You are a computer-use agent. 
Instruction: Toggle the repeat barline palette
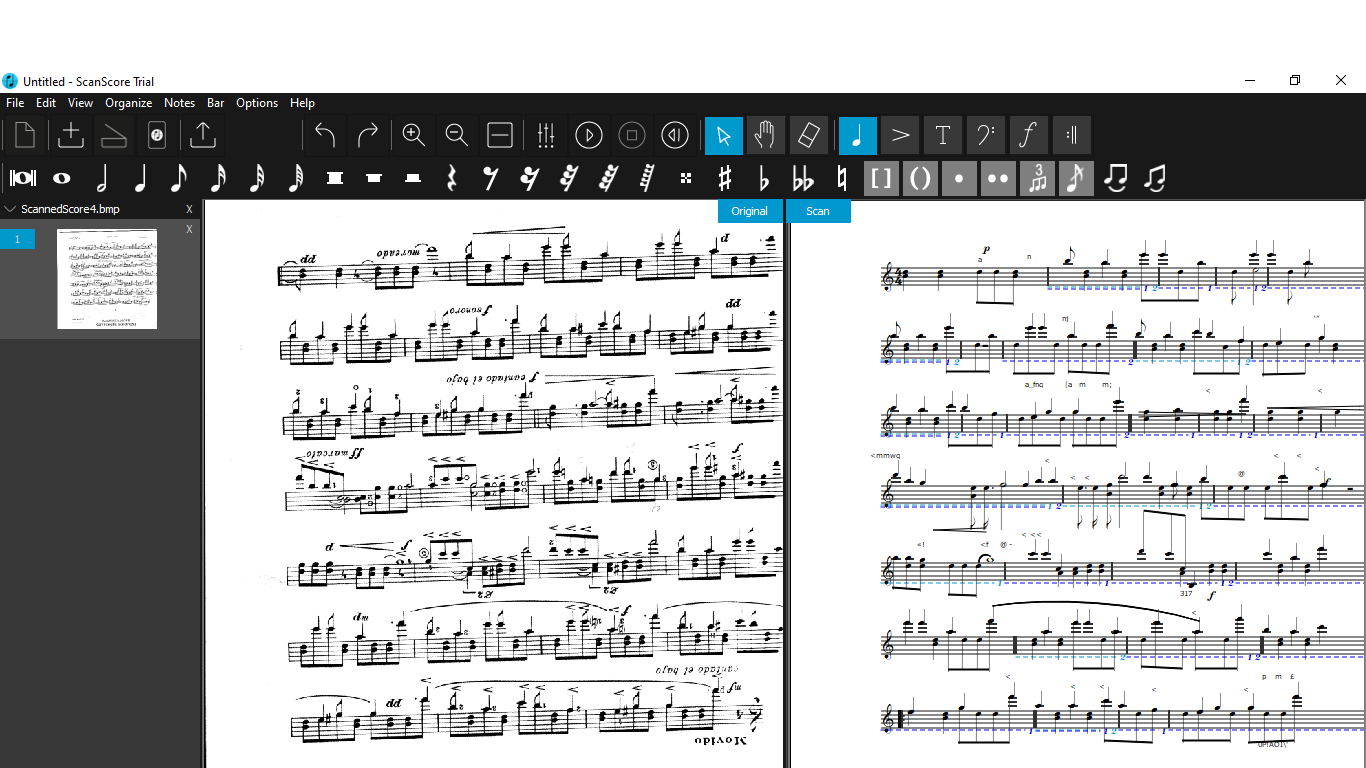pyautogui.click(x=1072, y=135)
